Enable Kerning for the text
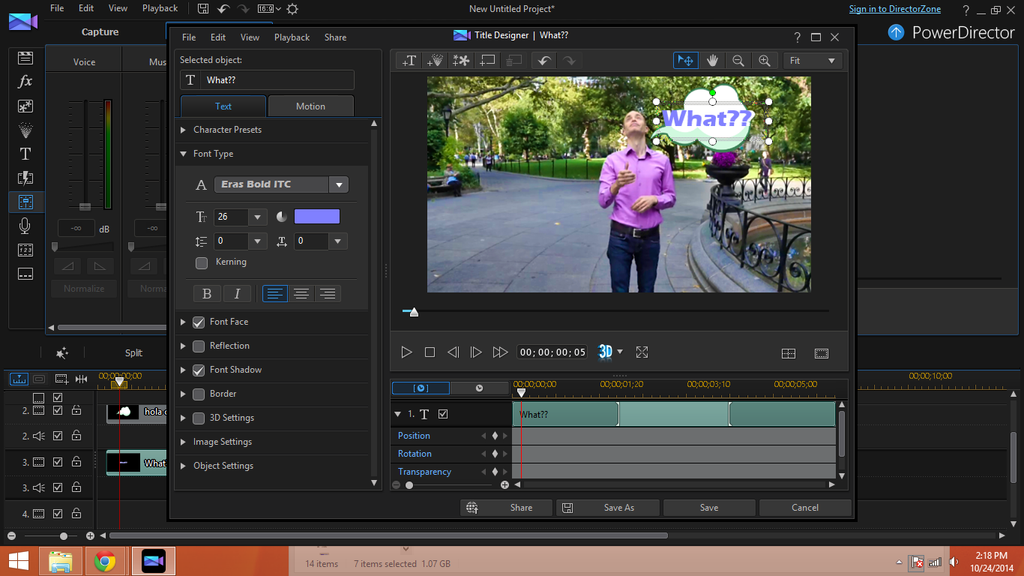Screen dimensions: 1024x576 pyautogui.click(x=201, y=261)
